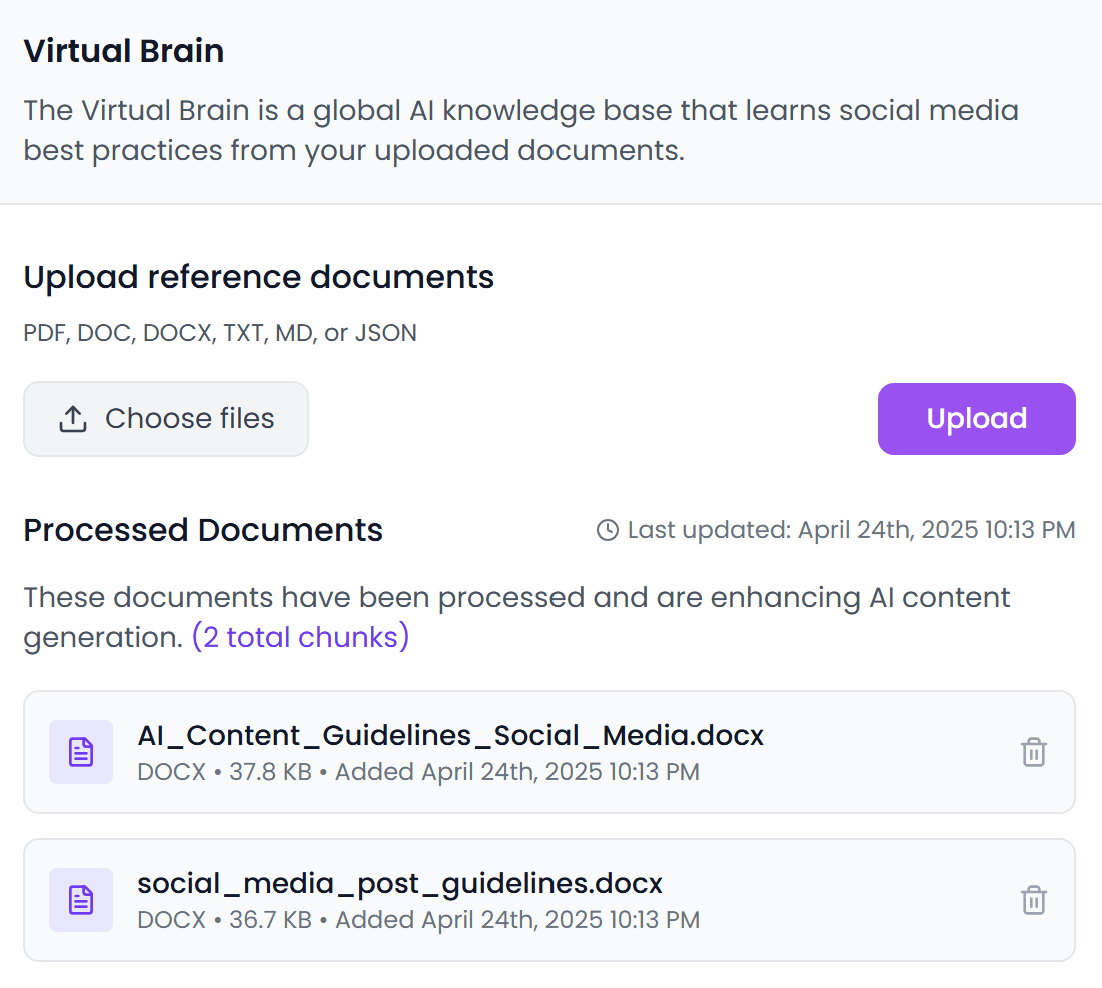Screen dimensions: 1102x988
Task: Click trash icon for social_media_post_guidelines.docx
Action: coord(1033,900)
